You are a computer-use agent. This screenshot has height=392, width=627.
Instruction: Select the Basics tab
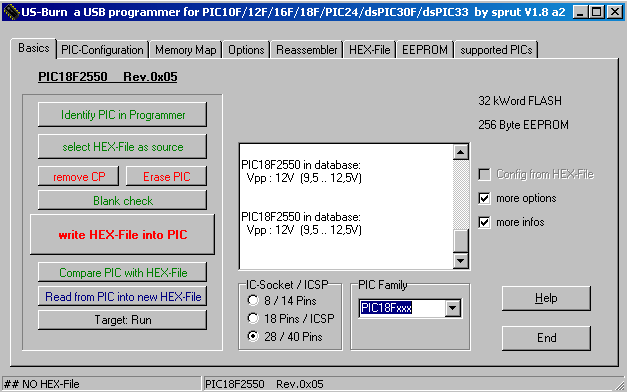34,48
